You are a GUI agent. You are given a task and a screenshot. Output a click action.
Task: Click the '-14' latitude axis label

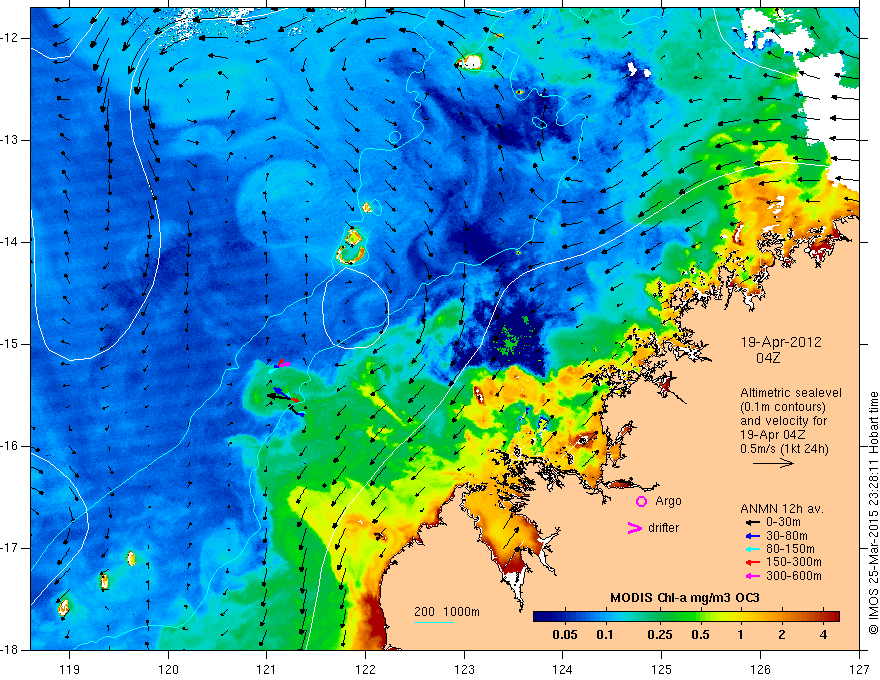10,242
